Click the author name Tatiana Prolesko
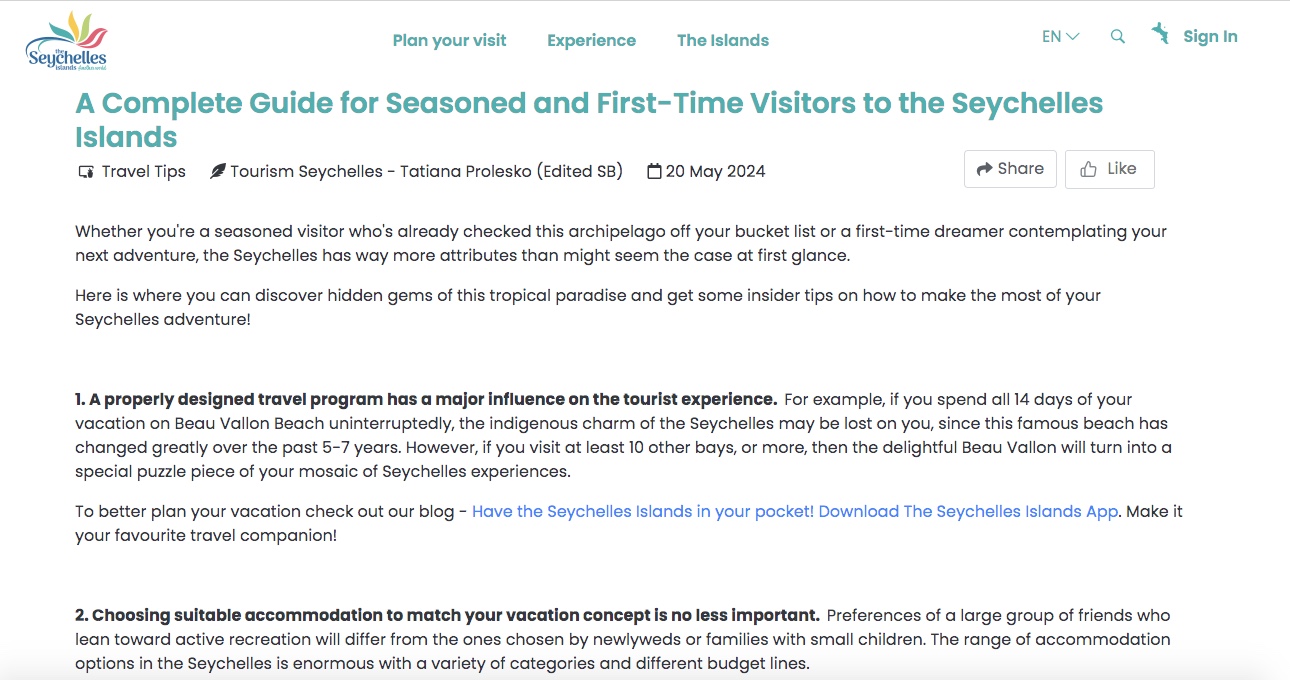The image size is (1290, 680). [x=466, y=172]
